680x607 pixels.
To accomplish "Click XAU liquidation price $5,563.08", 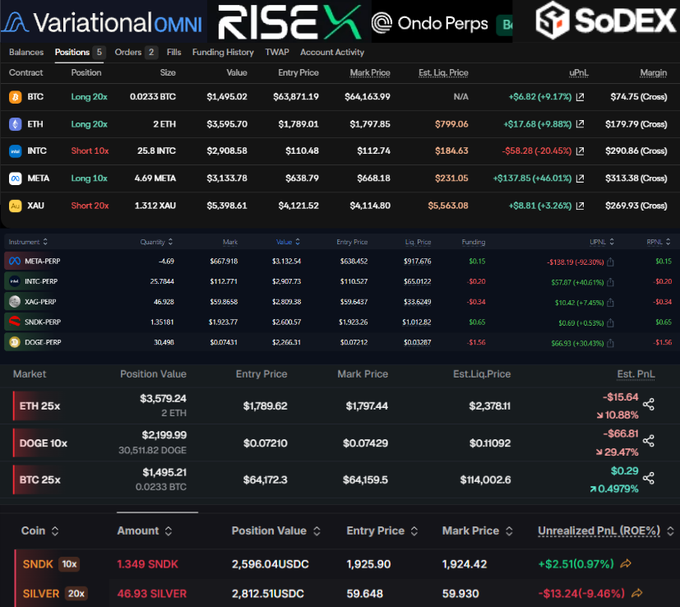I will click(448, 206).
